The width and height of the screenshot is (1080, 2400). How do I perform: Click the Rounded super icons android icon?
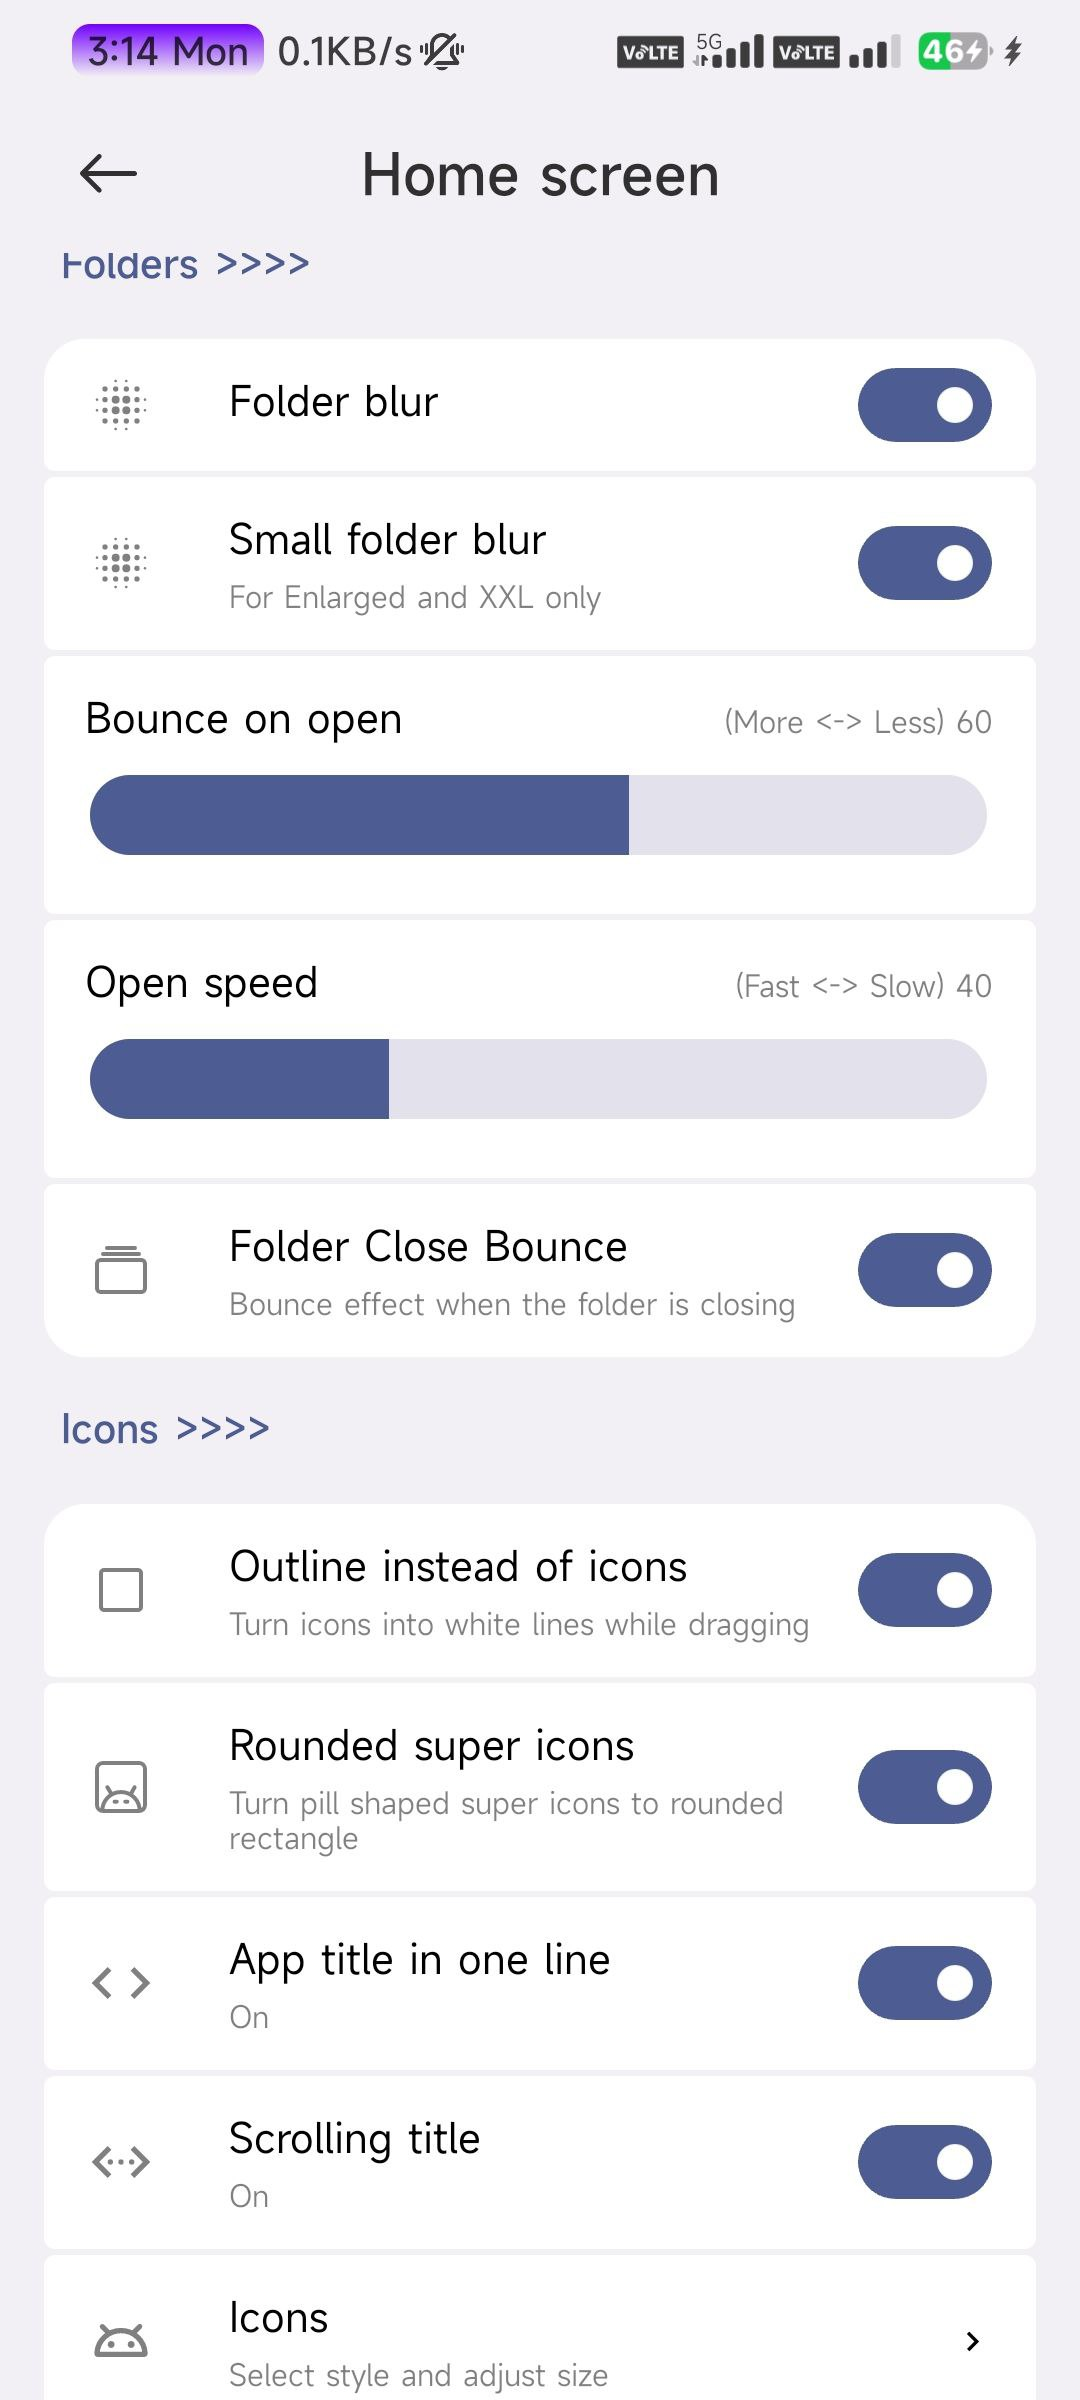(x=121, y=1787)
